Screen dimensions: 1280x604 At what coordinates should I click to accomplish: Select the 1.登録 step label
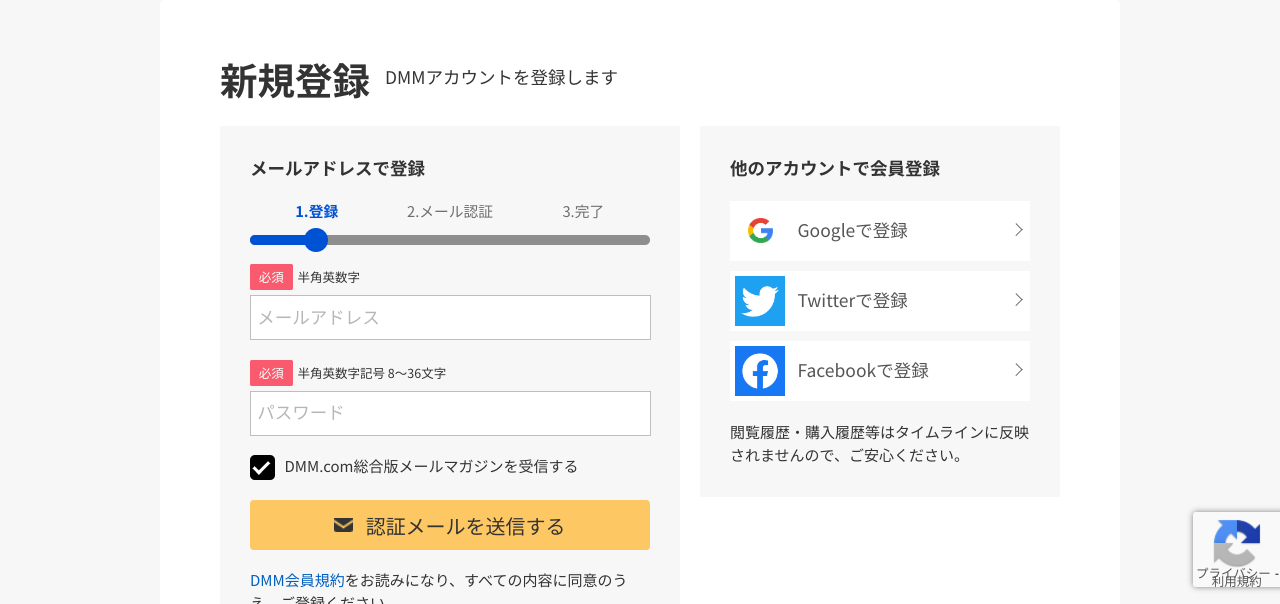coord(316,211)
